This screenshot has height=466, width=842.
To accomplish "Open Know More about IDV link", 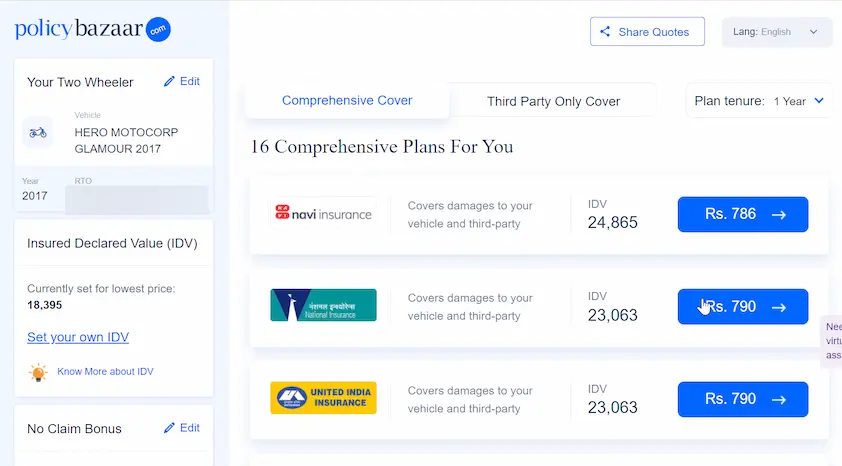I will pos(105,372).
